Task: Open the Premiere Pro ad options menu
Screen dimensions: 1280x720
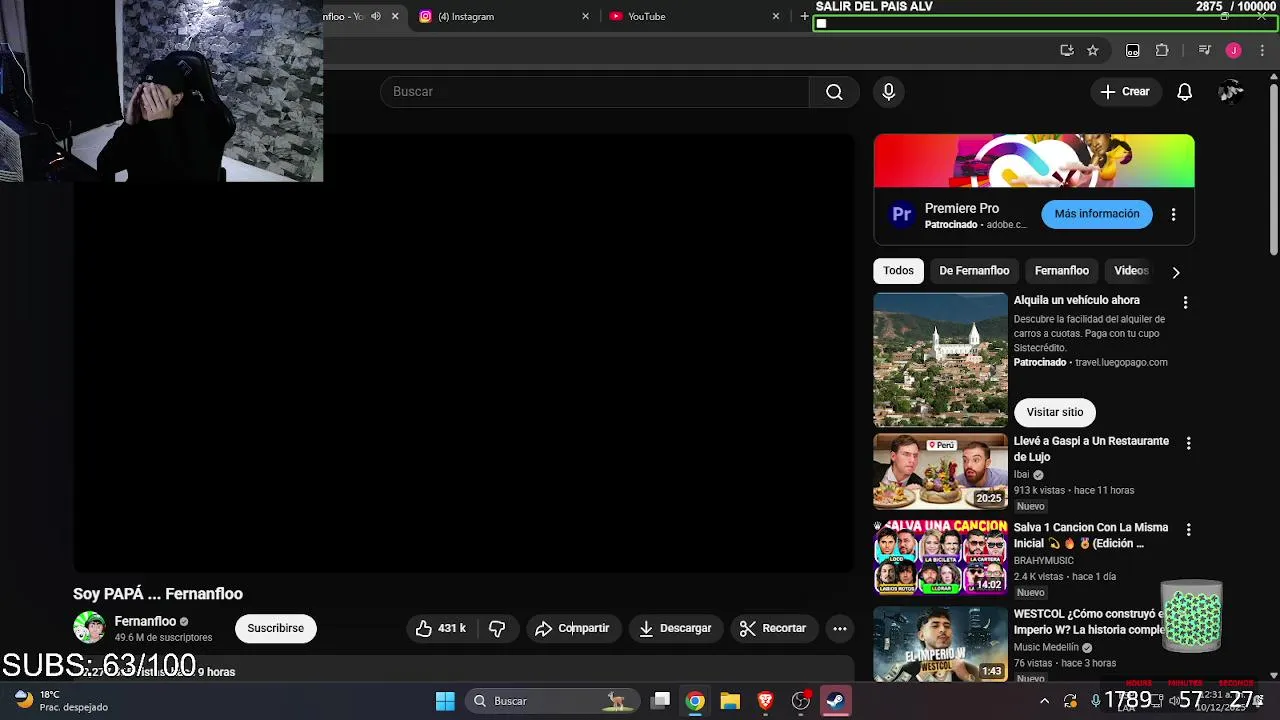Action: tap(1173, 214)
